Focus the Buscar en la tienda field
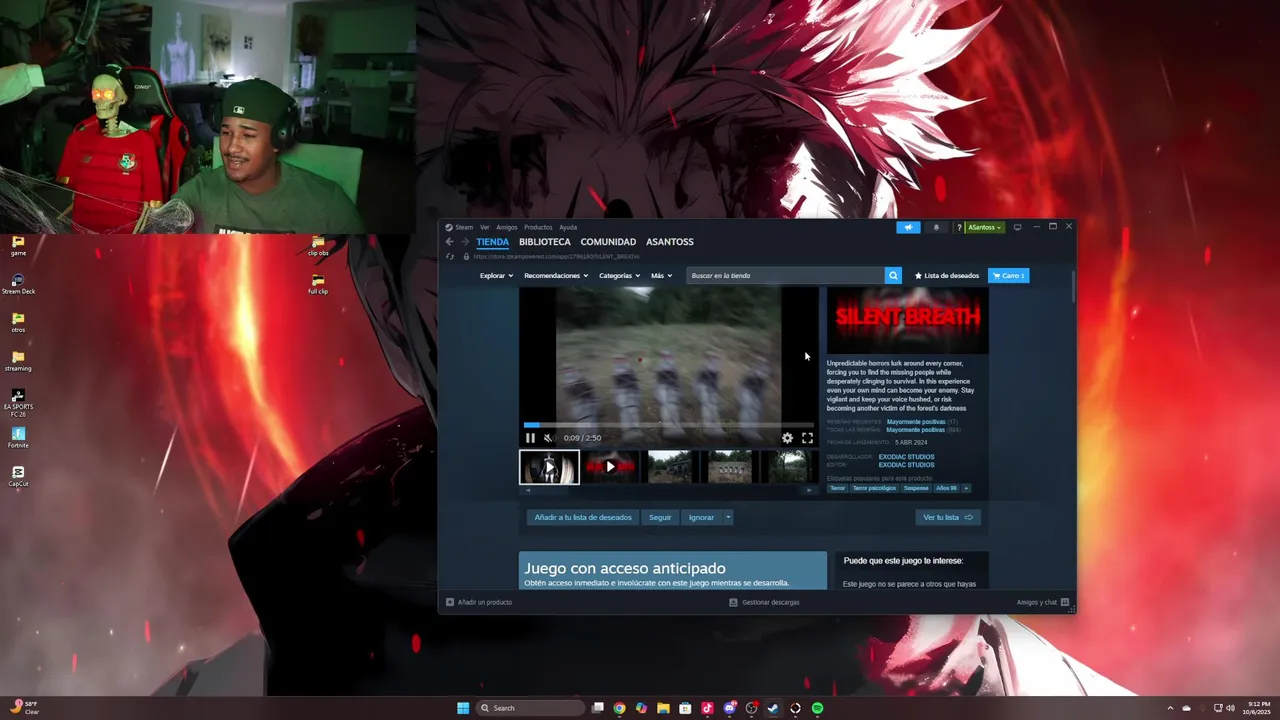 pos(786,275)
